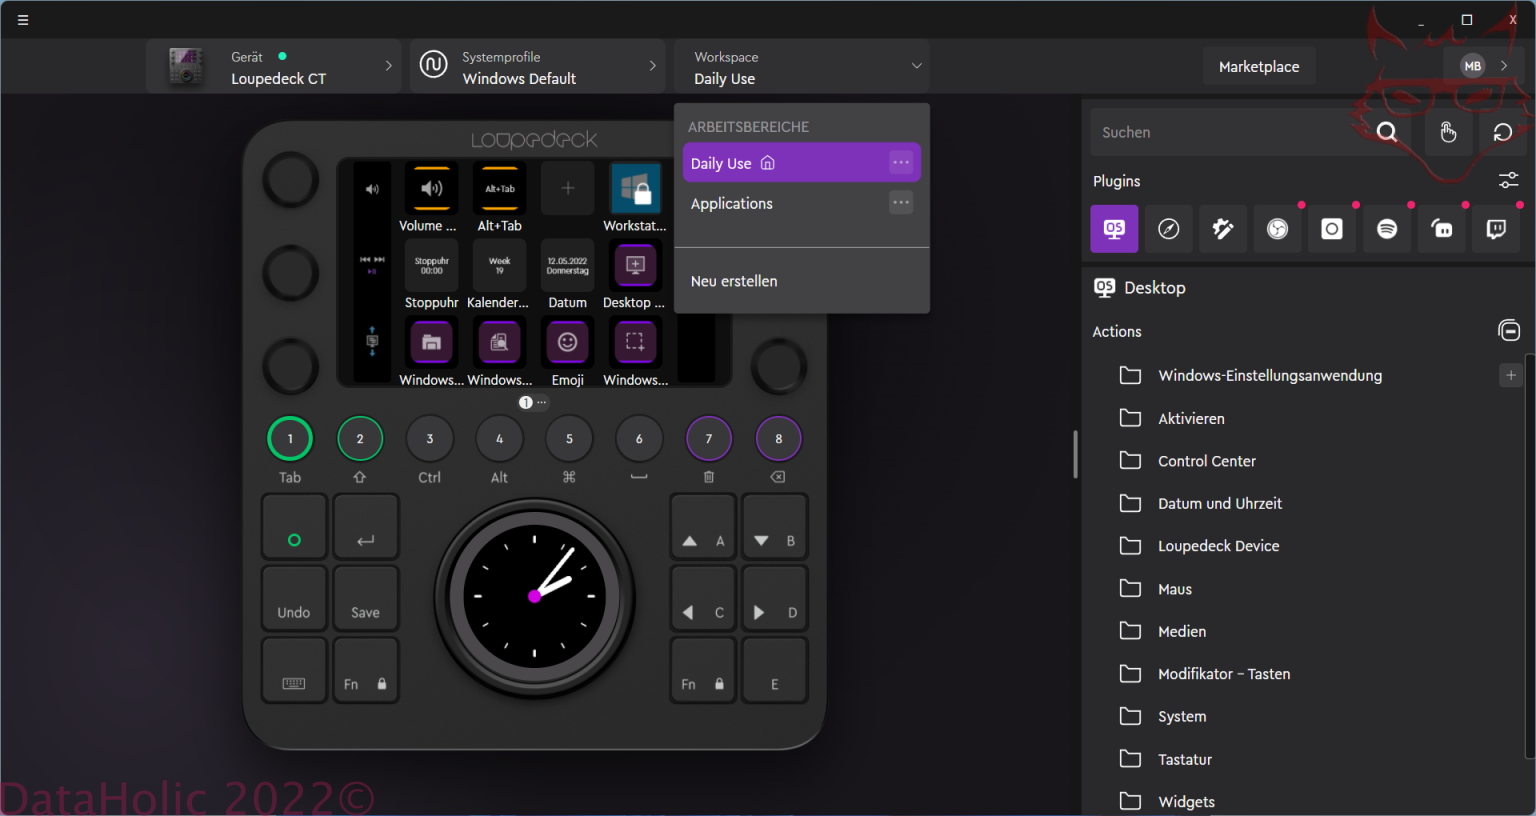Open the Gerät Loupedeck CT selector
Image resolution: width=1536 pixels, height=816 pixels.
coord(274,67)
